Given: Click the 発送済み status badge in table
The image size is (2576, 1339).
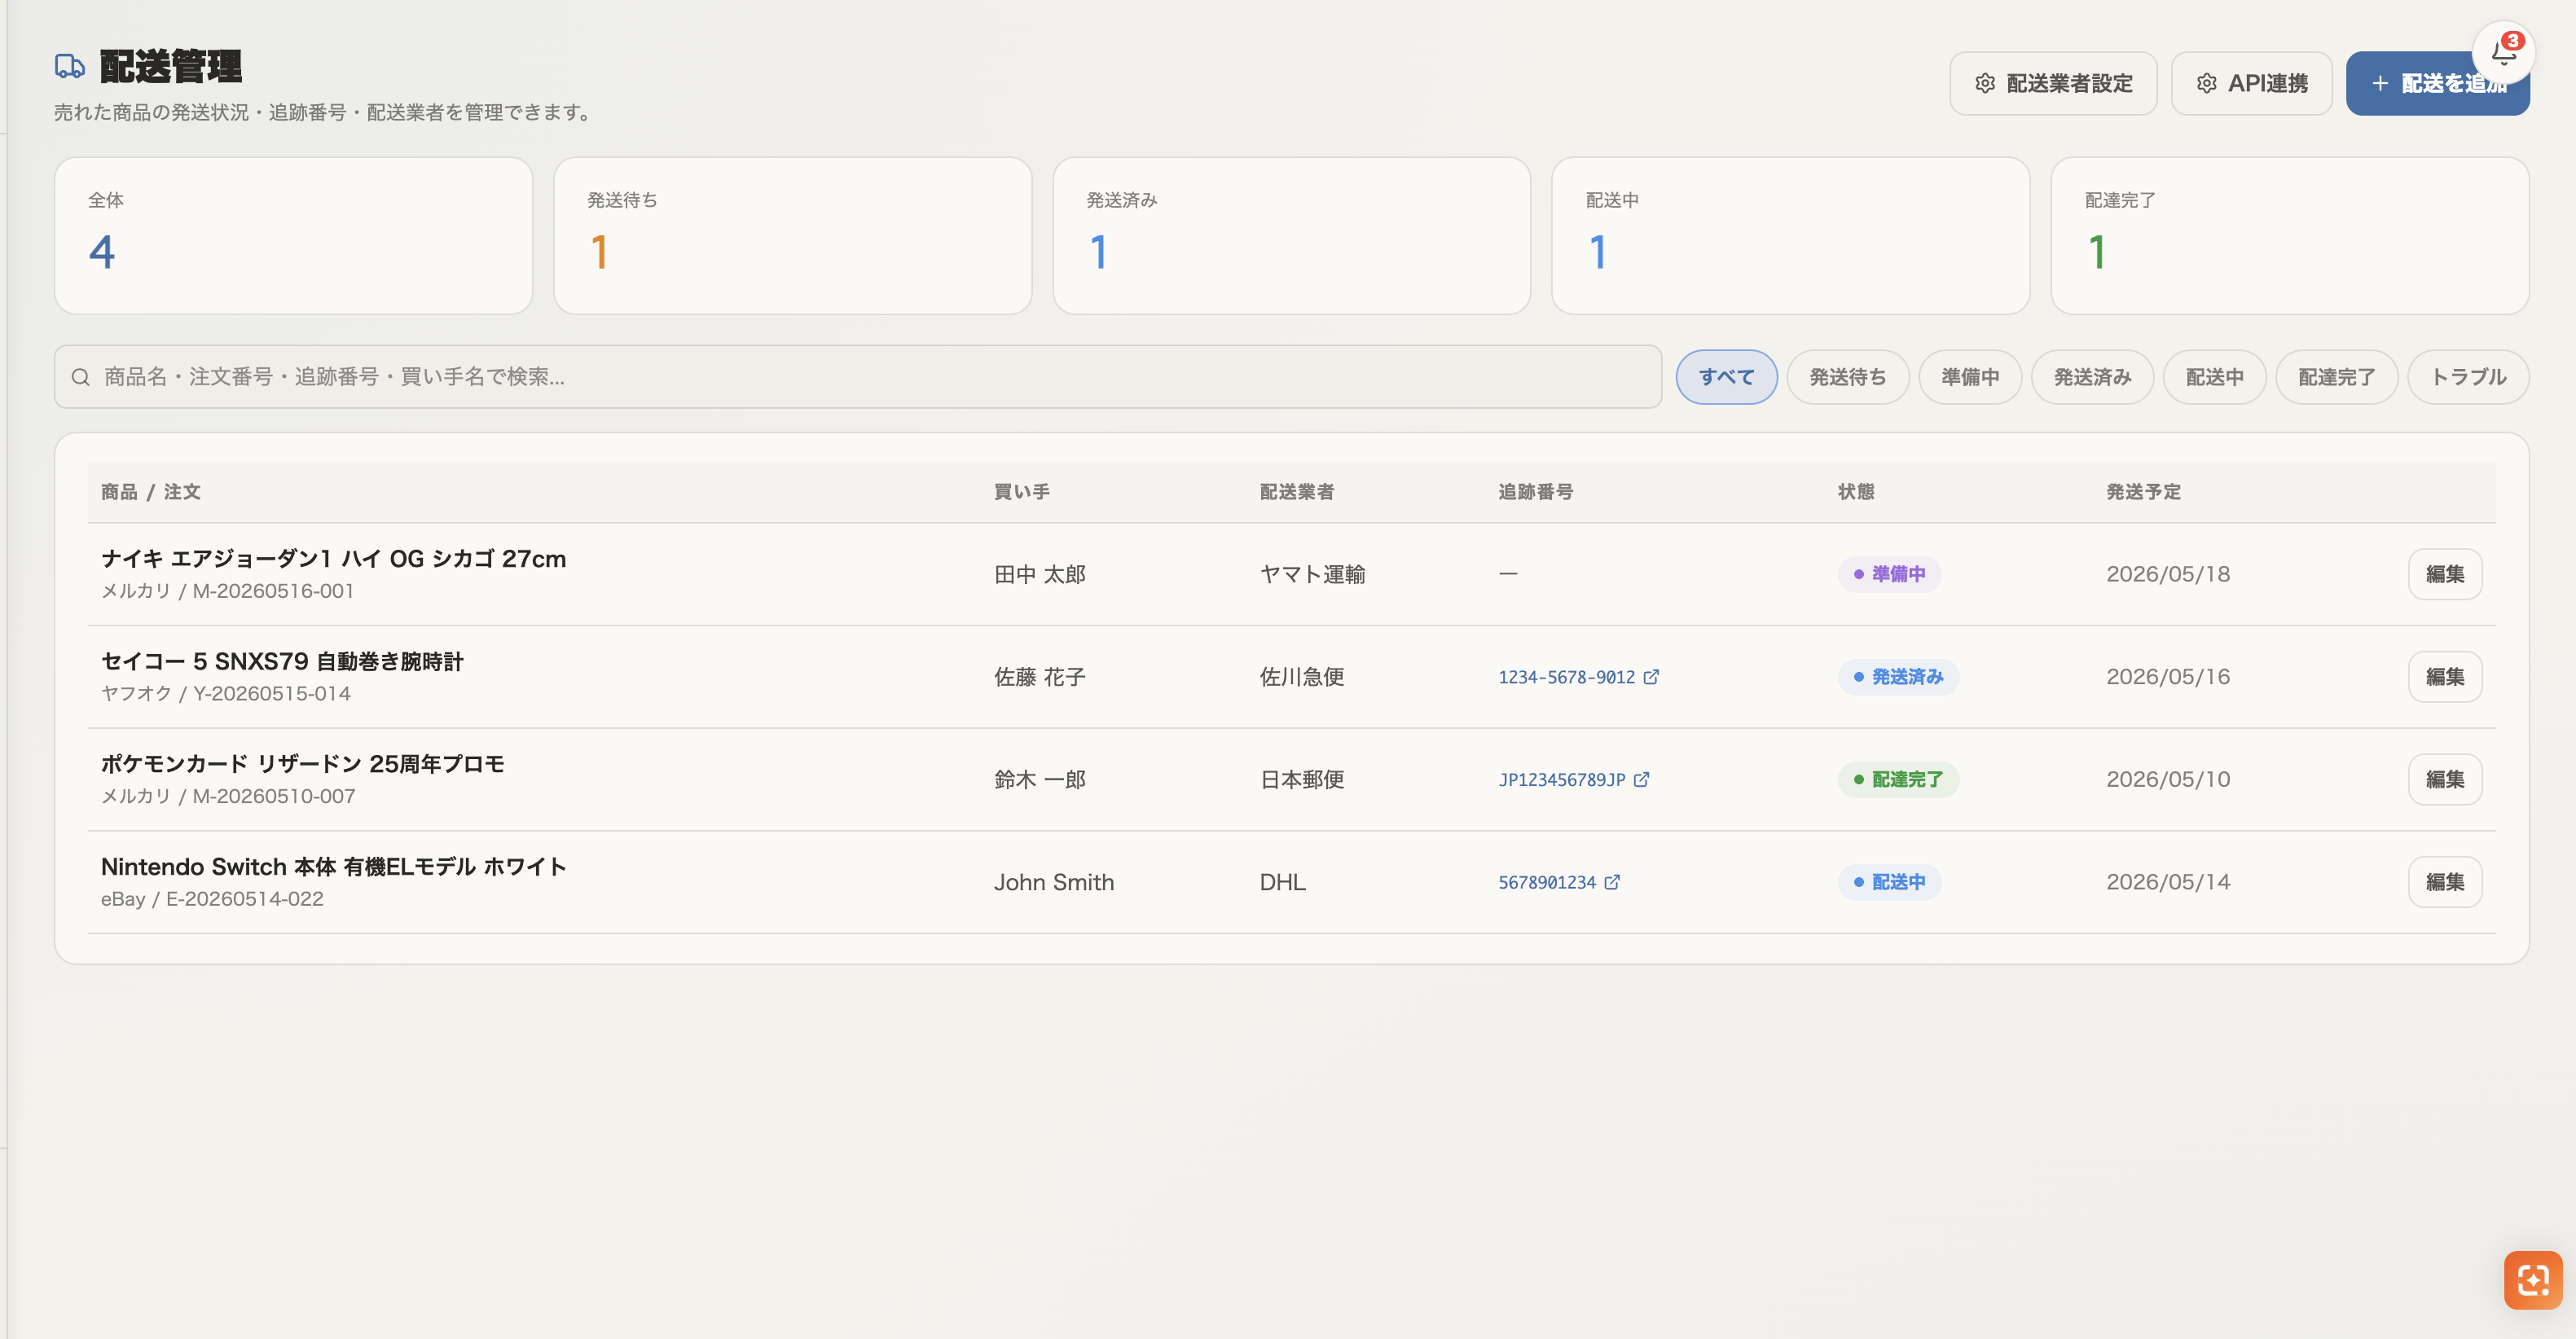Looking at the screenshot, I should pyautogui.click(x=1898, y=677).
